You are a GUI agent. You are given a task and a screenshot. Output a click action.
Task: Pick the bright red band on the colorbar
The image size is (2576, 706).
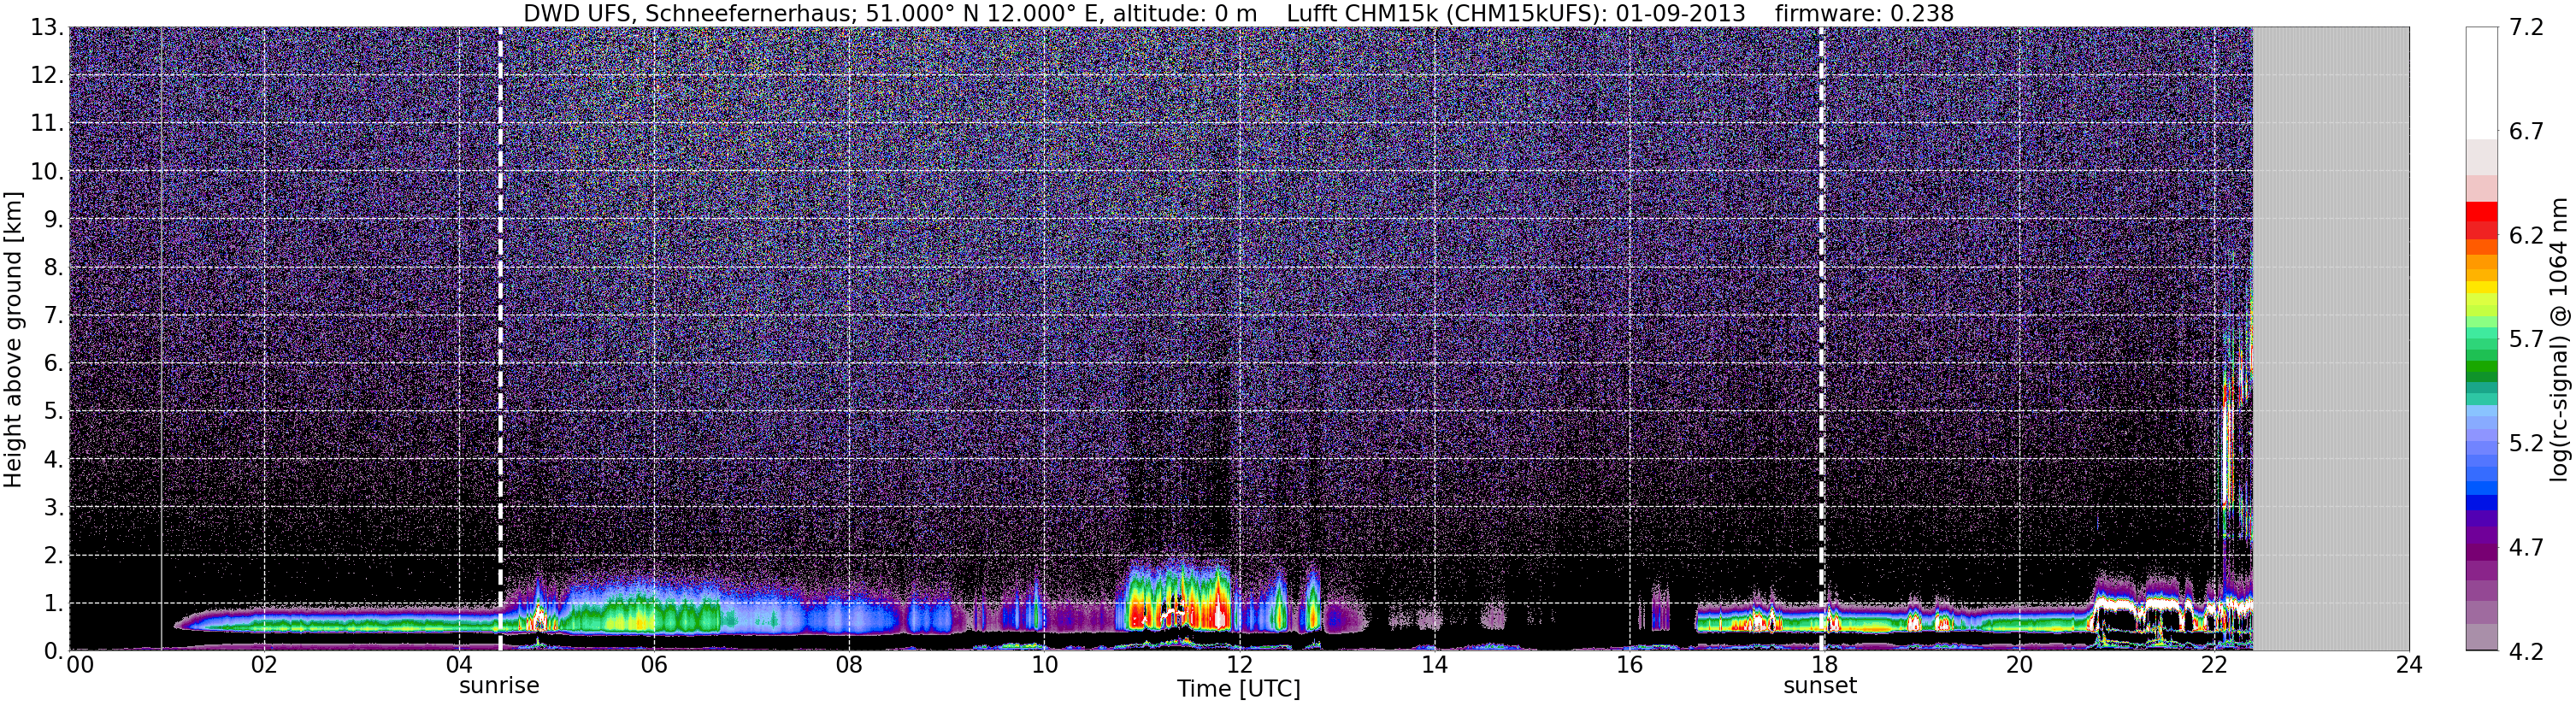tap(2481, 211)
